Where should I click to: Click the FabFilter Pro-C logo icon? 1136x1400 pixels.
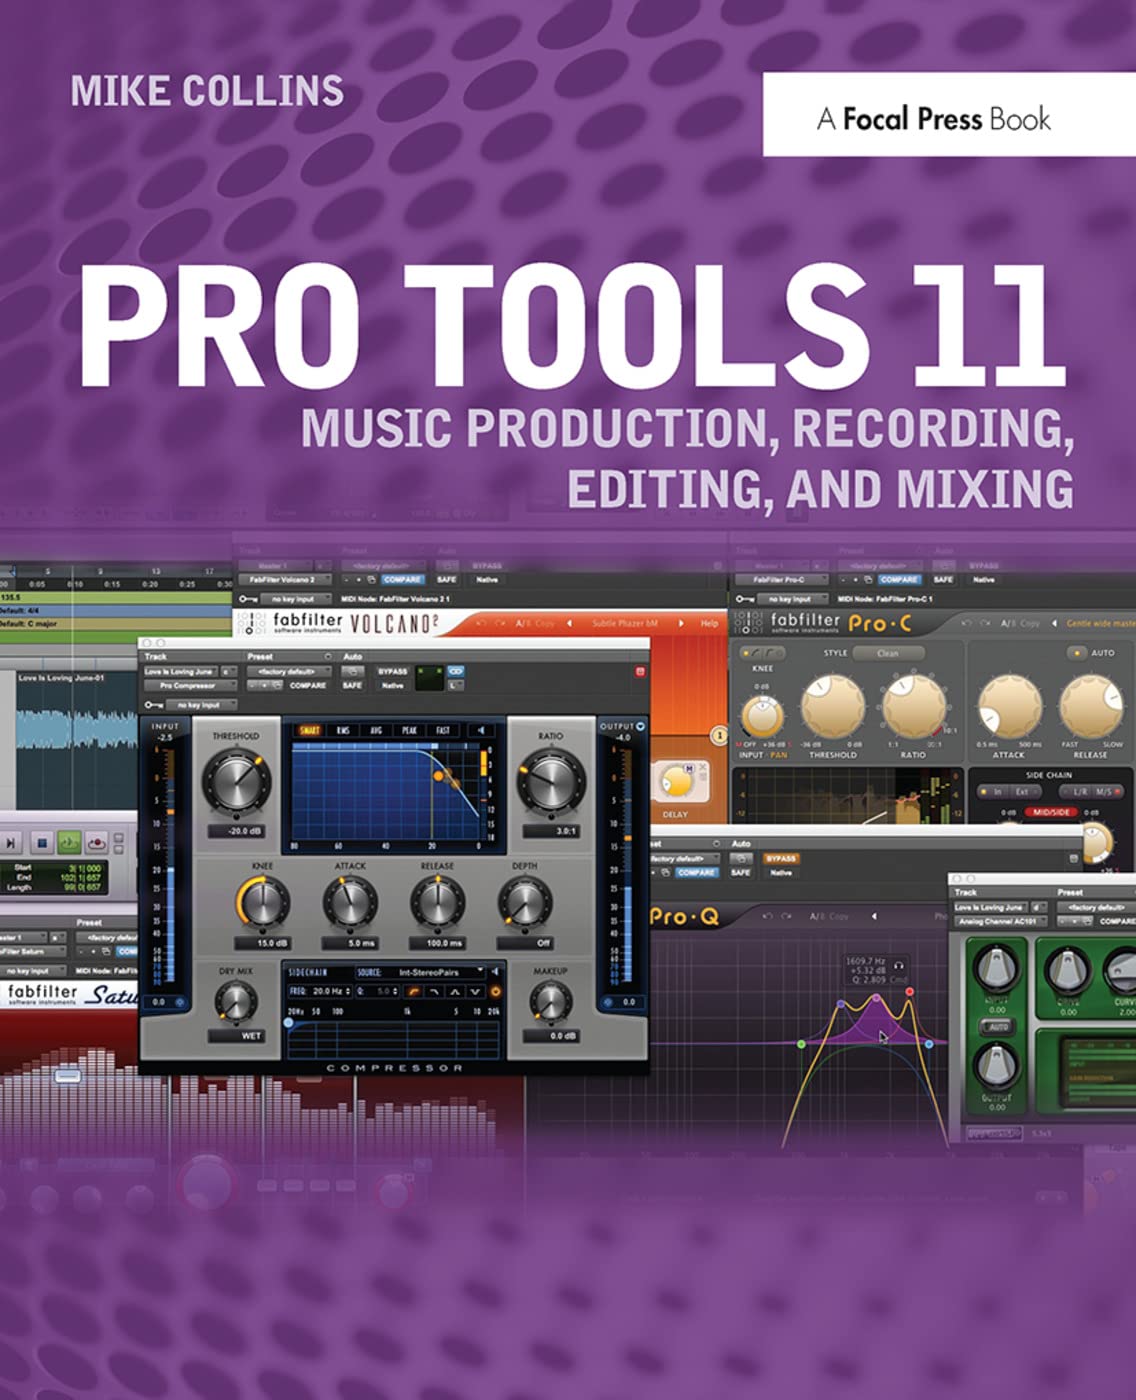(748, 623)
